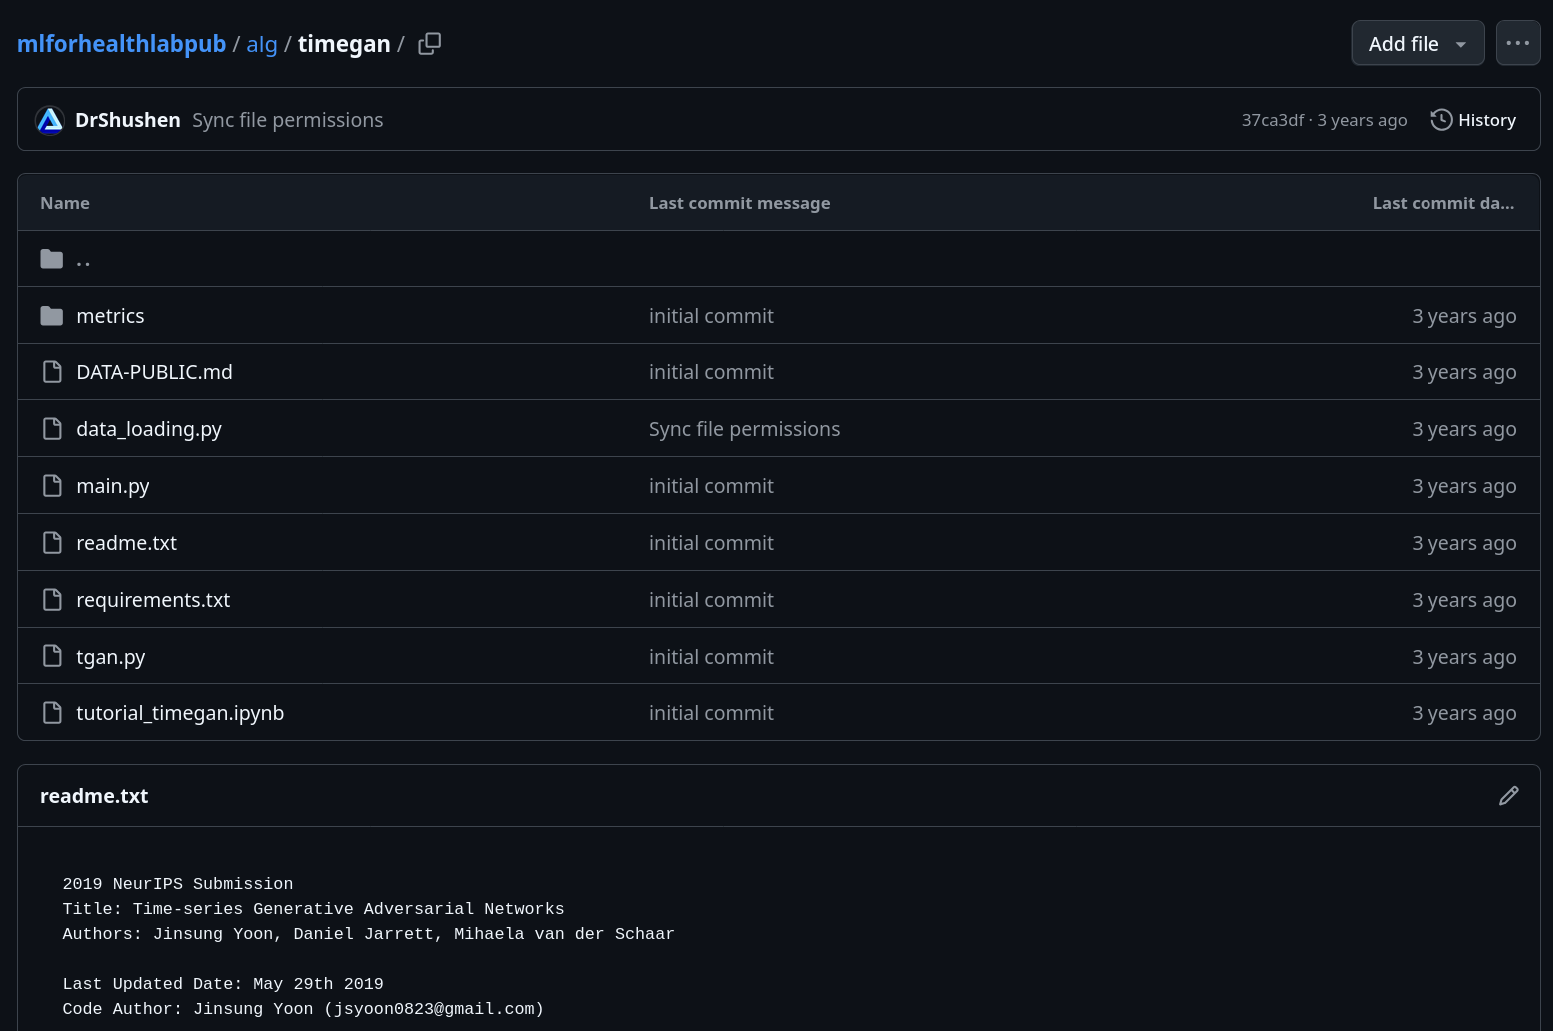Image resolution: width=1554 pixels, height=1031 pixels.
Task: Click the metrics folder icon
Action: click(x=52, y=316)
